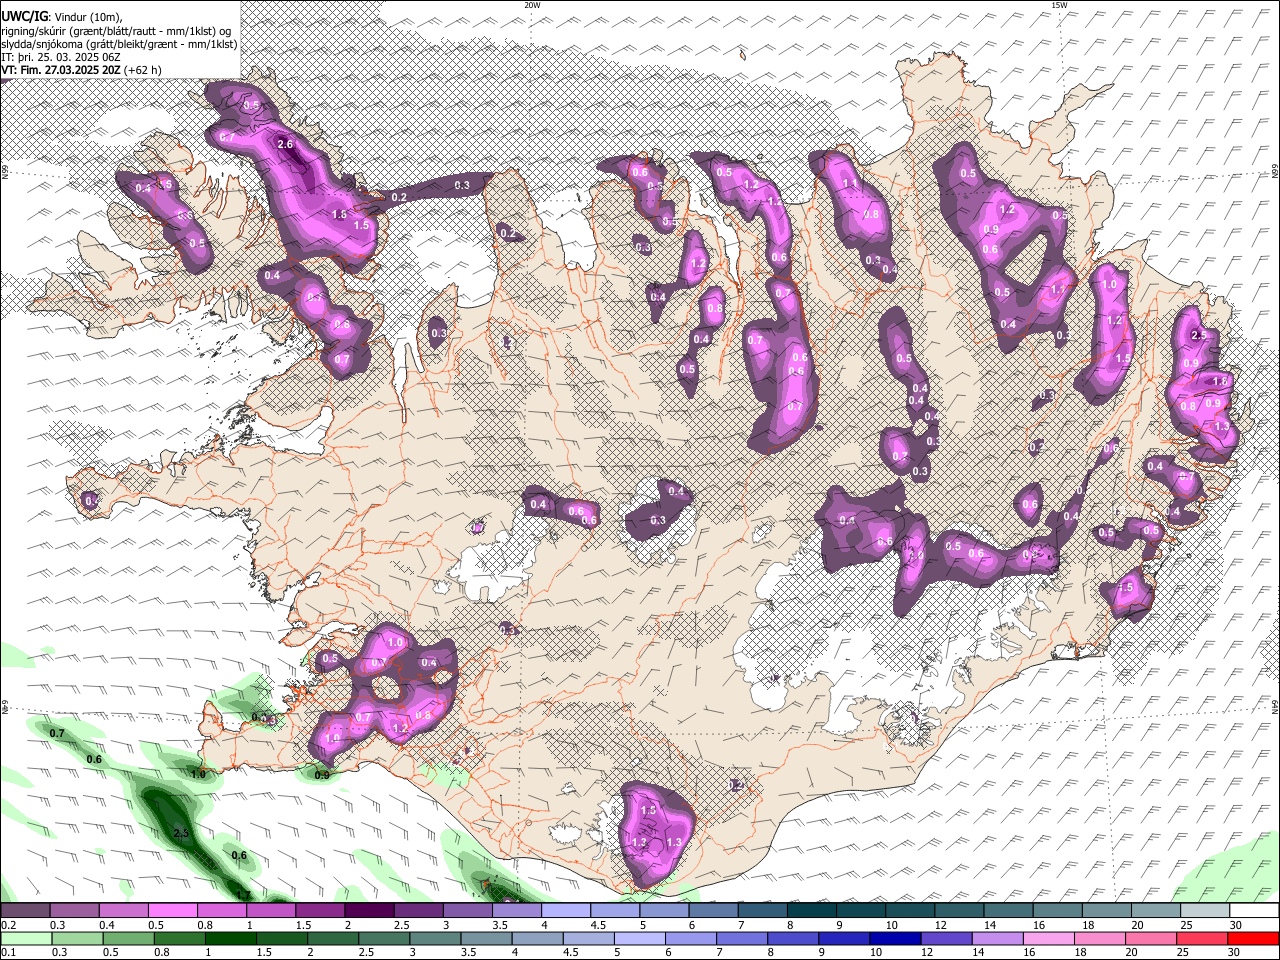Screen dimensions: 1280x960
Task: Click the '30' label on the bottom scale
Action: (1235, 953)
